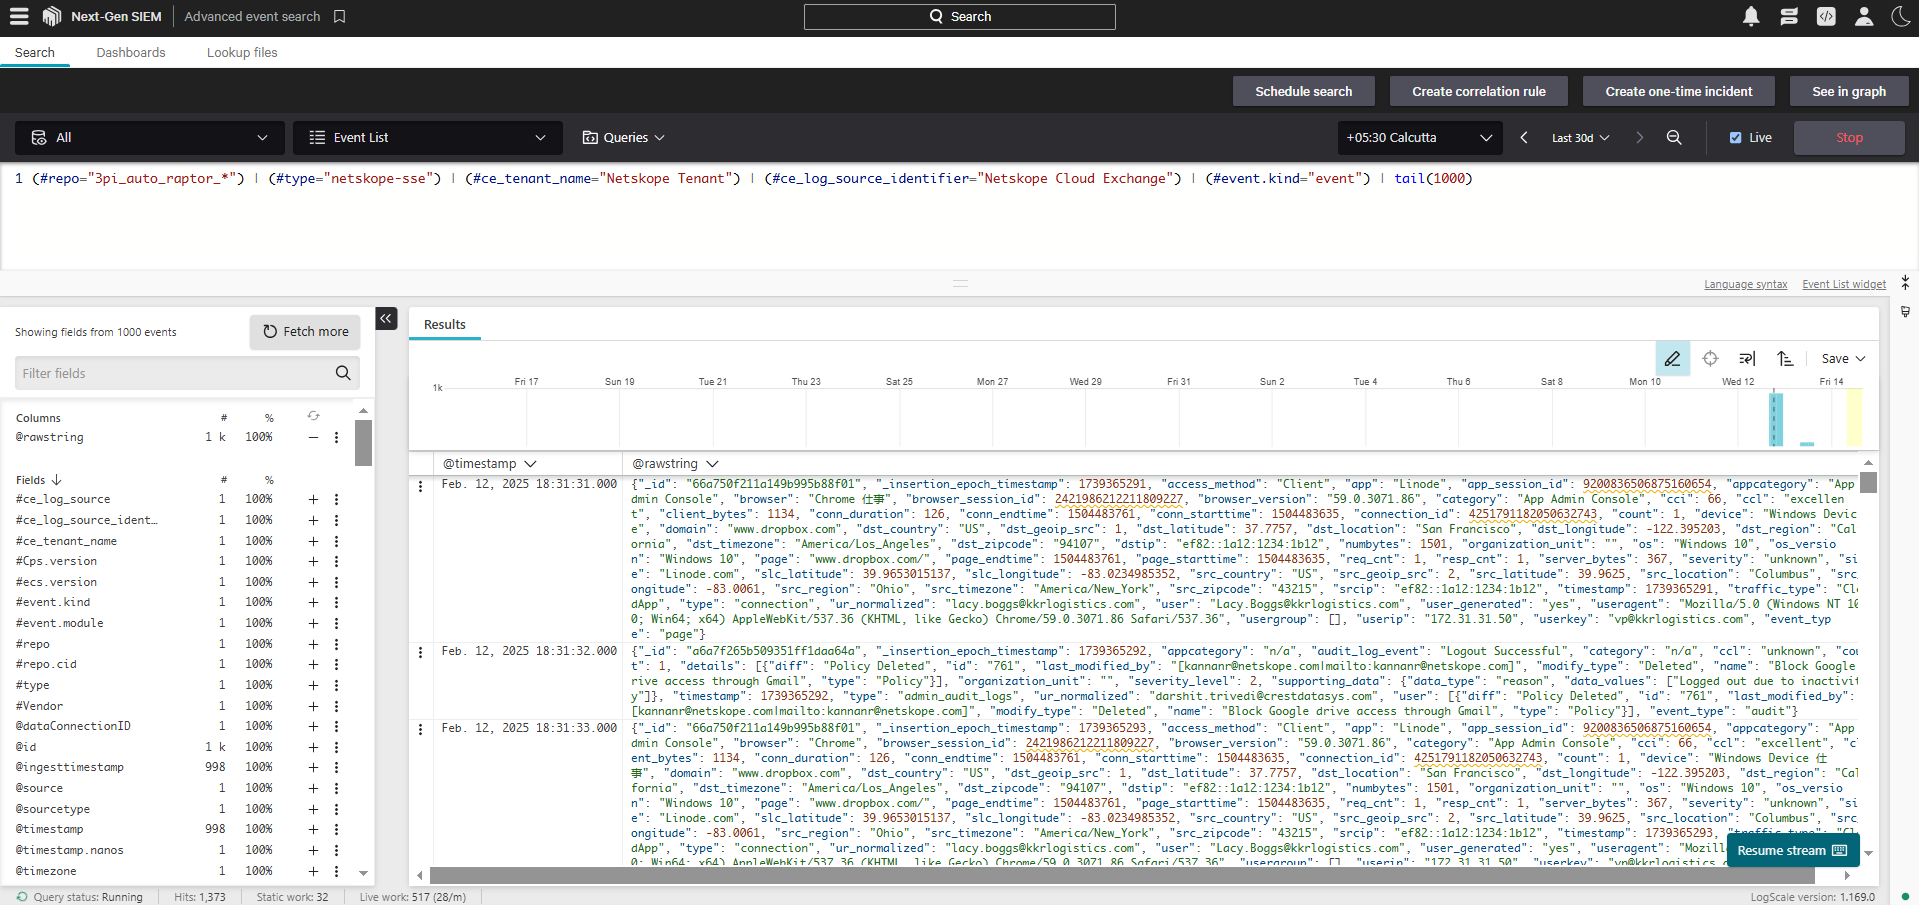
Task: Click the sort order icon in results toolbar
Action: click(x=1785, y=358)
